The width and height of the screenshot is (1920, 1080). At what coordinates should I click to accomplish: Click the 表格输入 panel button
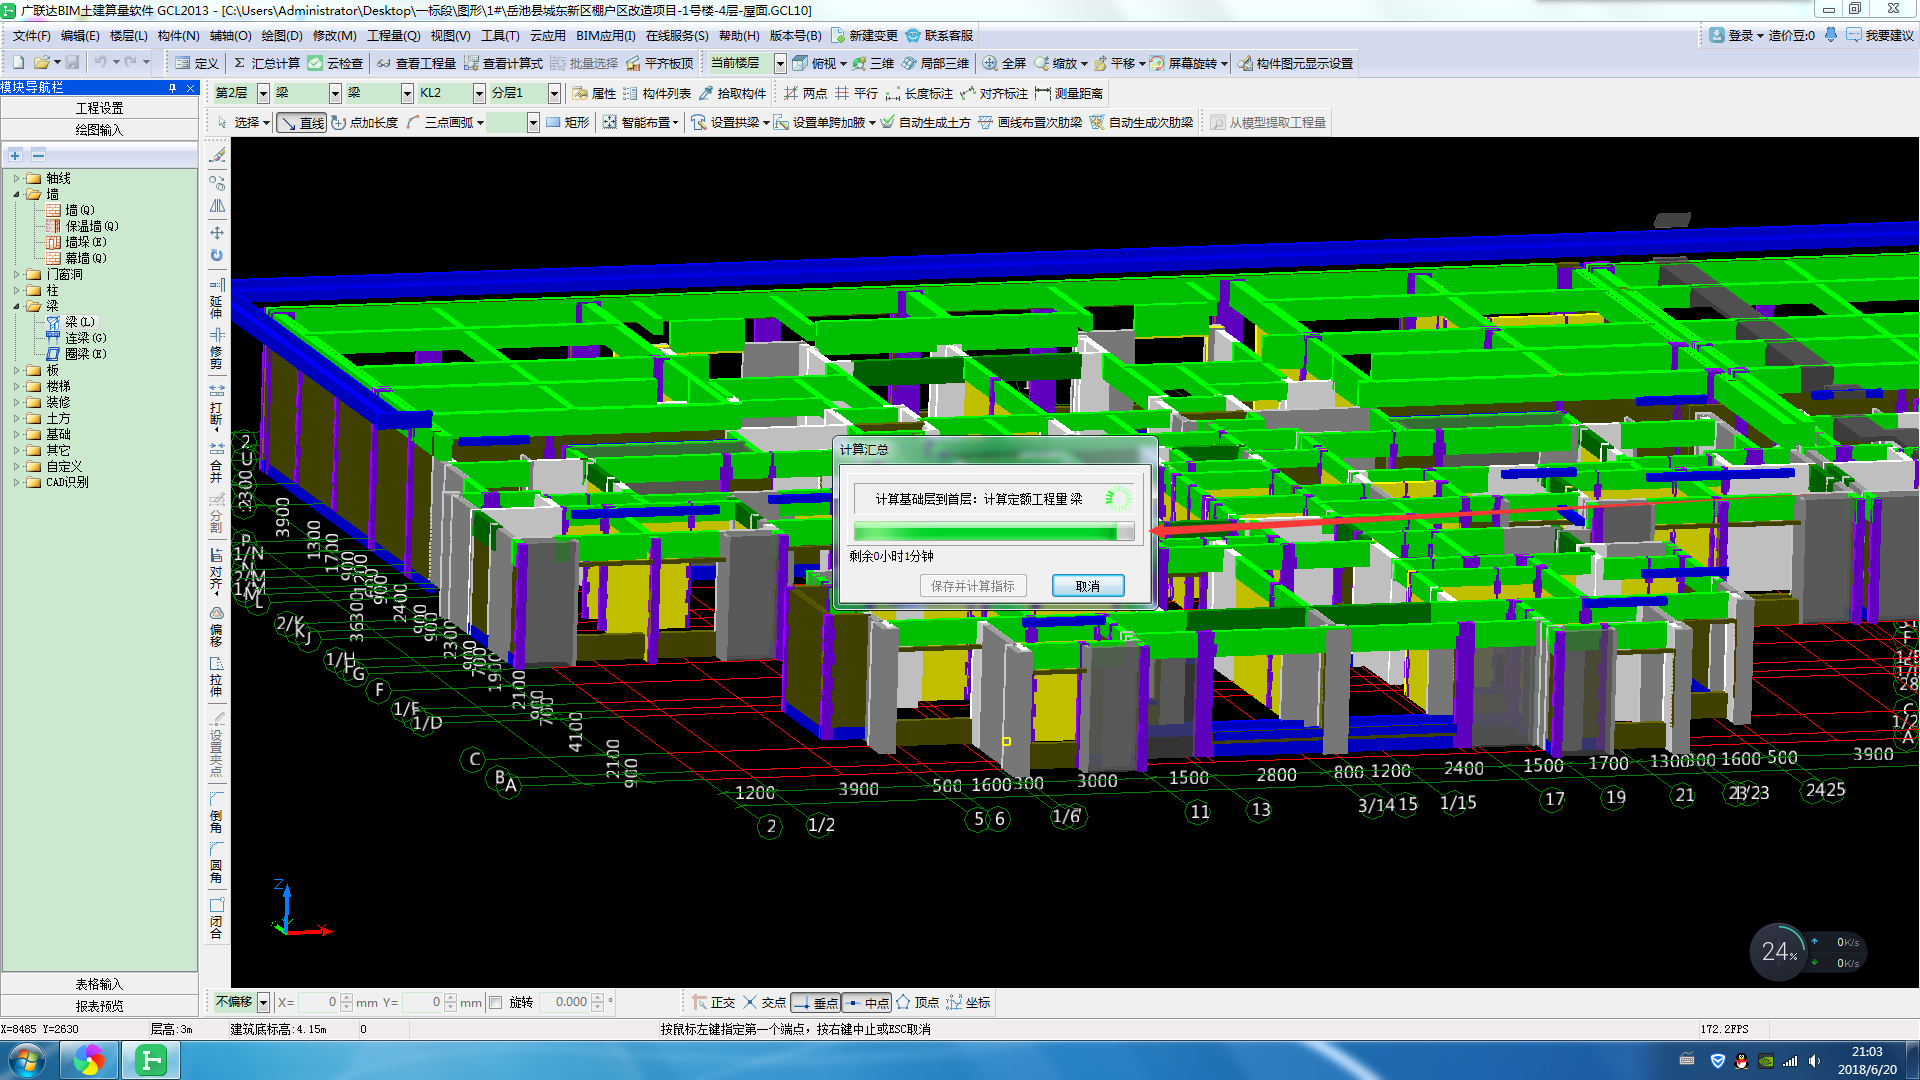click(x=99, y=984)
